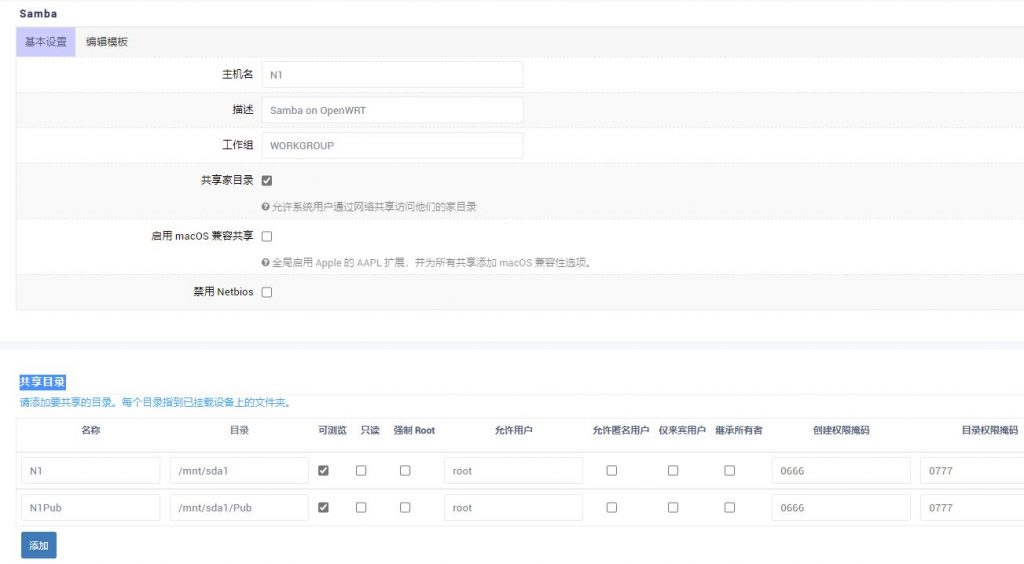Check 继承所有者 for the N1 share
Viewport: 1024px width, 564px height.
730,471
